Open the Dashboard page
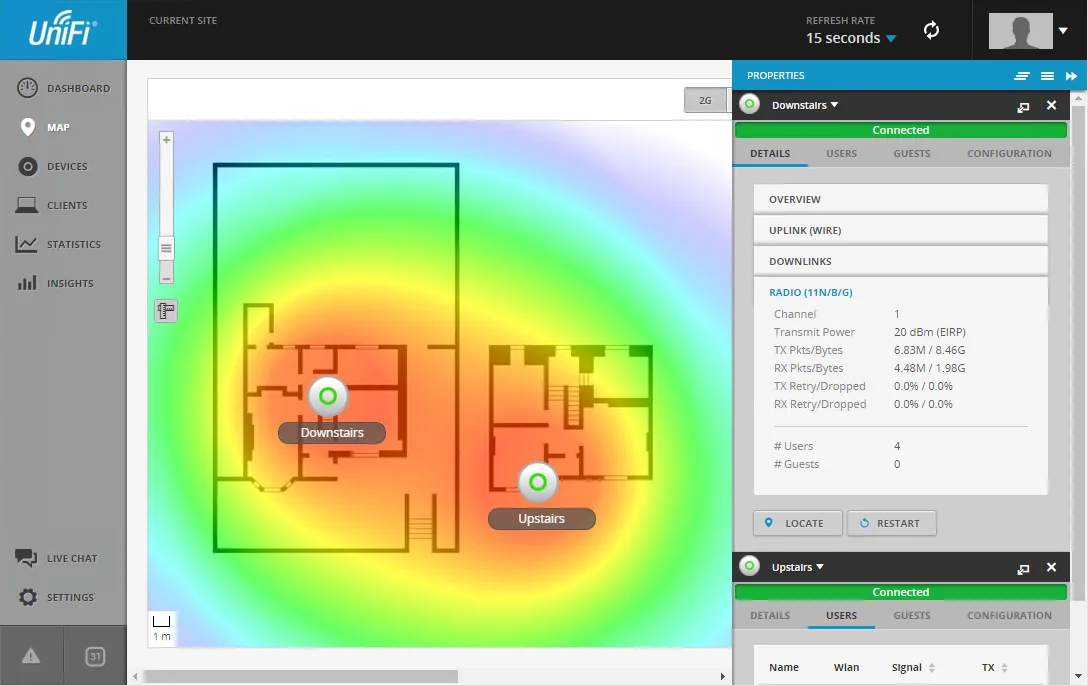This screenshot has height=686, width=1088. 63,88
